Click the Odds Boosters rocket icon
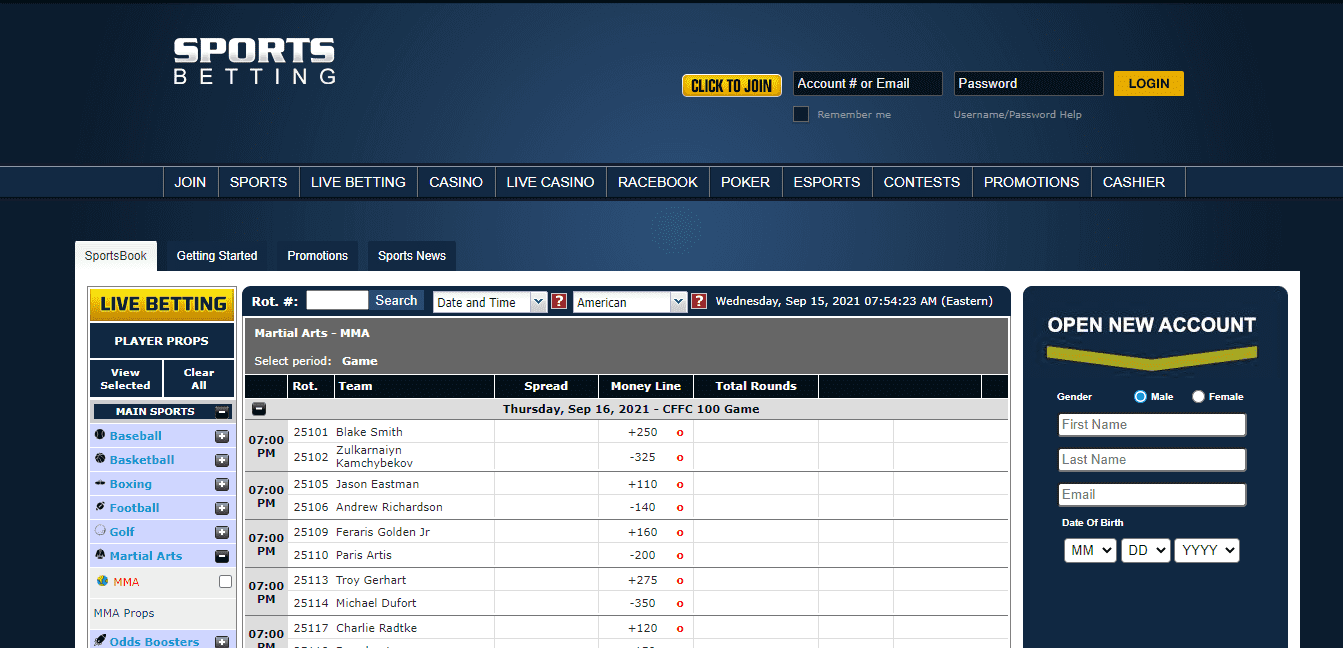Screen dimensions: 1343x648 (x=100, y=641)
